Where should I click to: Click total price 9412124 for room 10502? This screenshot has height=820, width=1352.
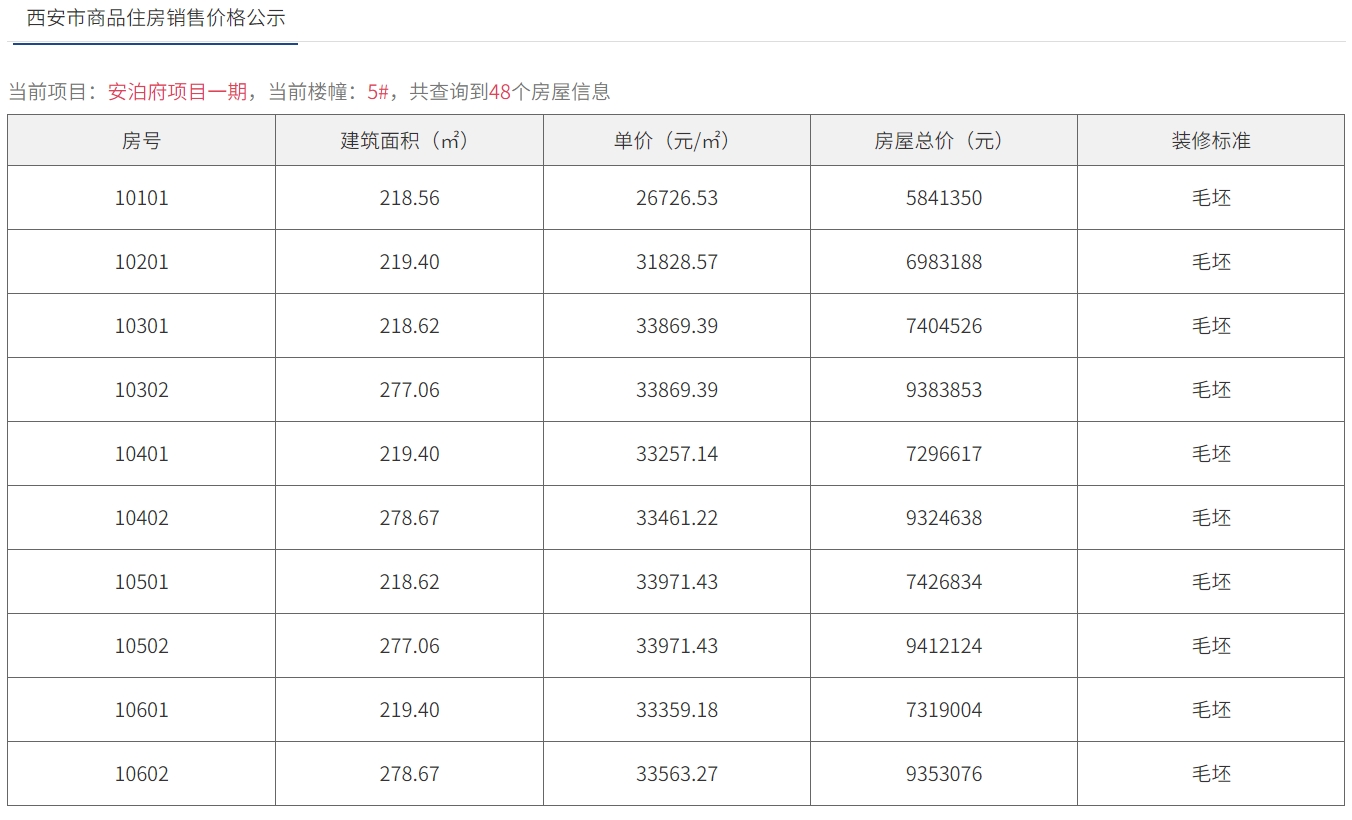(944, 646)
